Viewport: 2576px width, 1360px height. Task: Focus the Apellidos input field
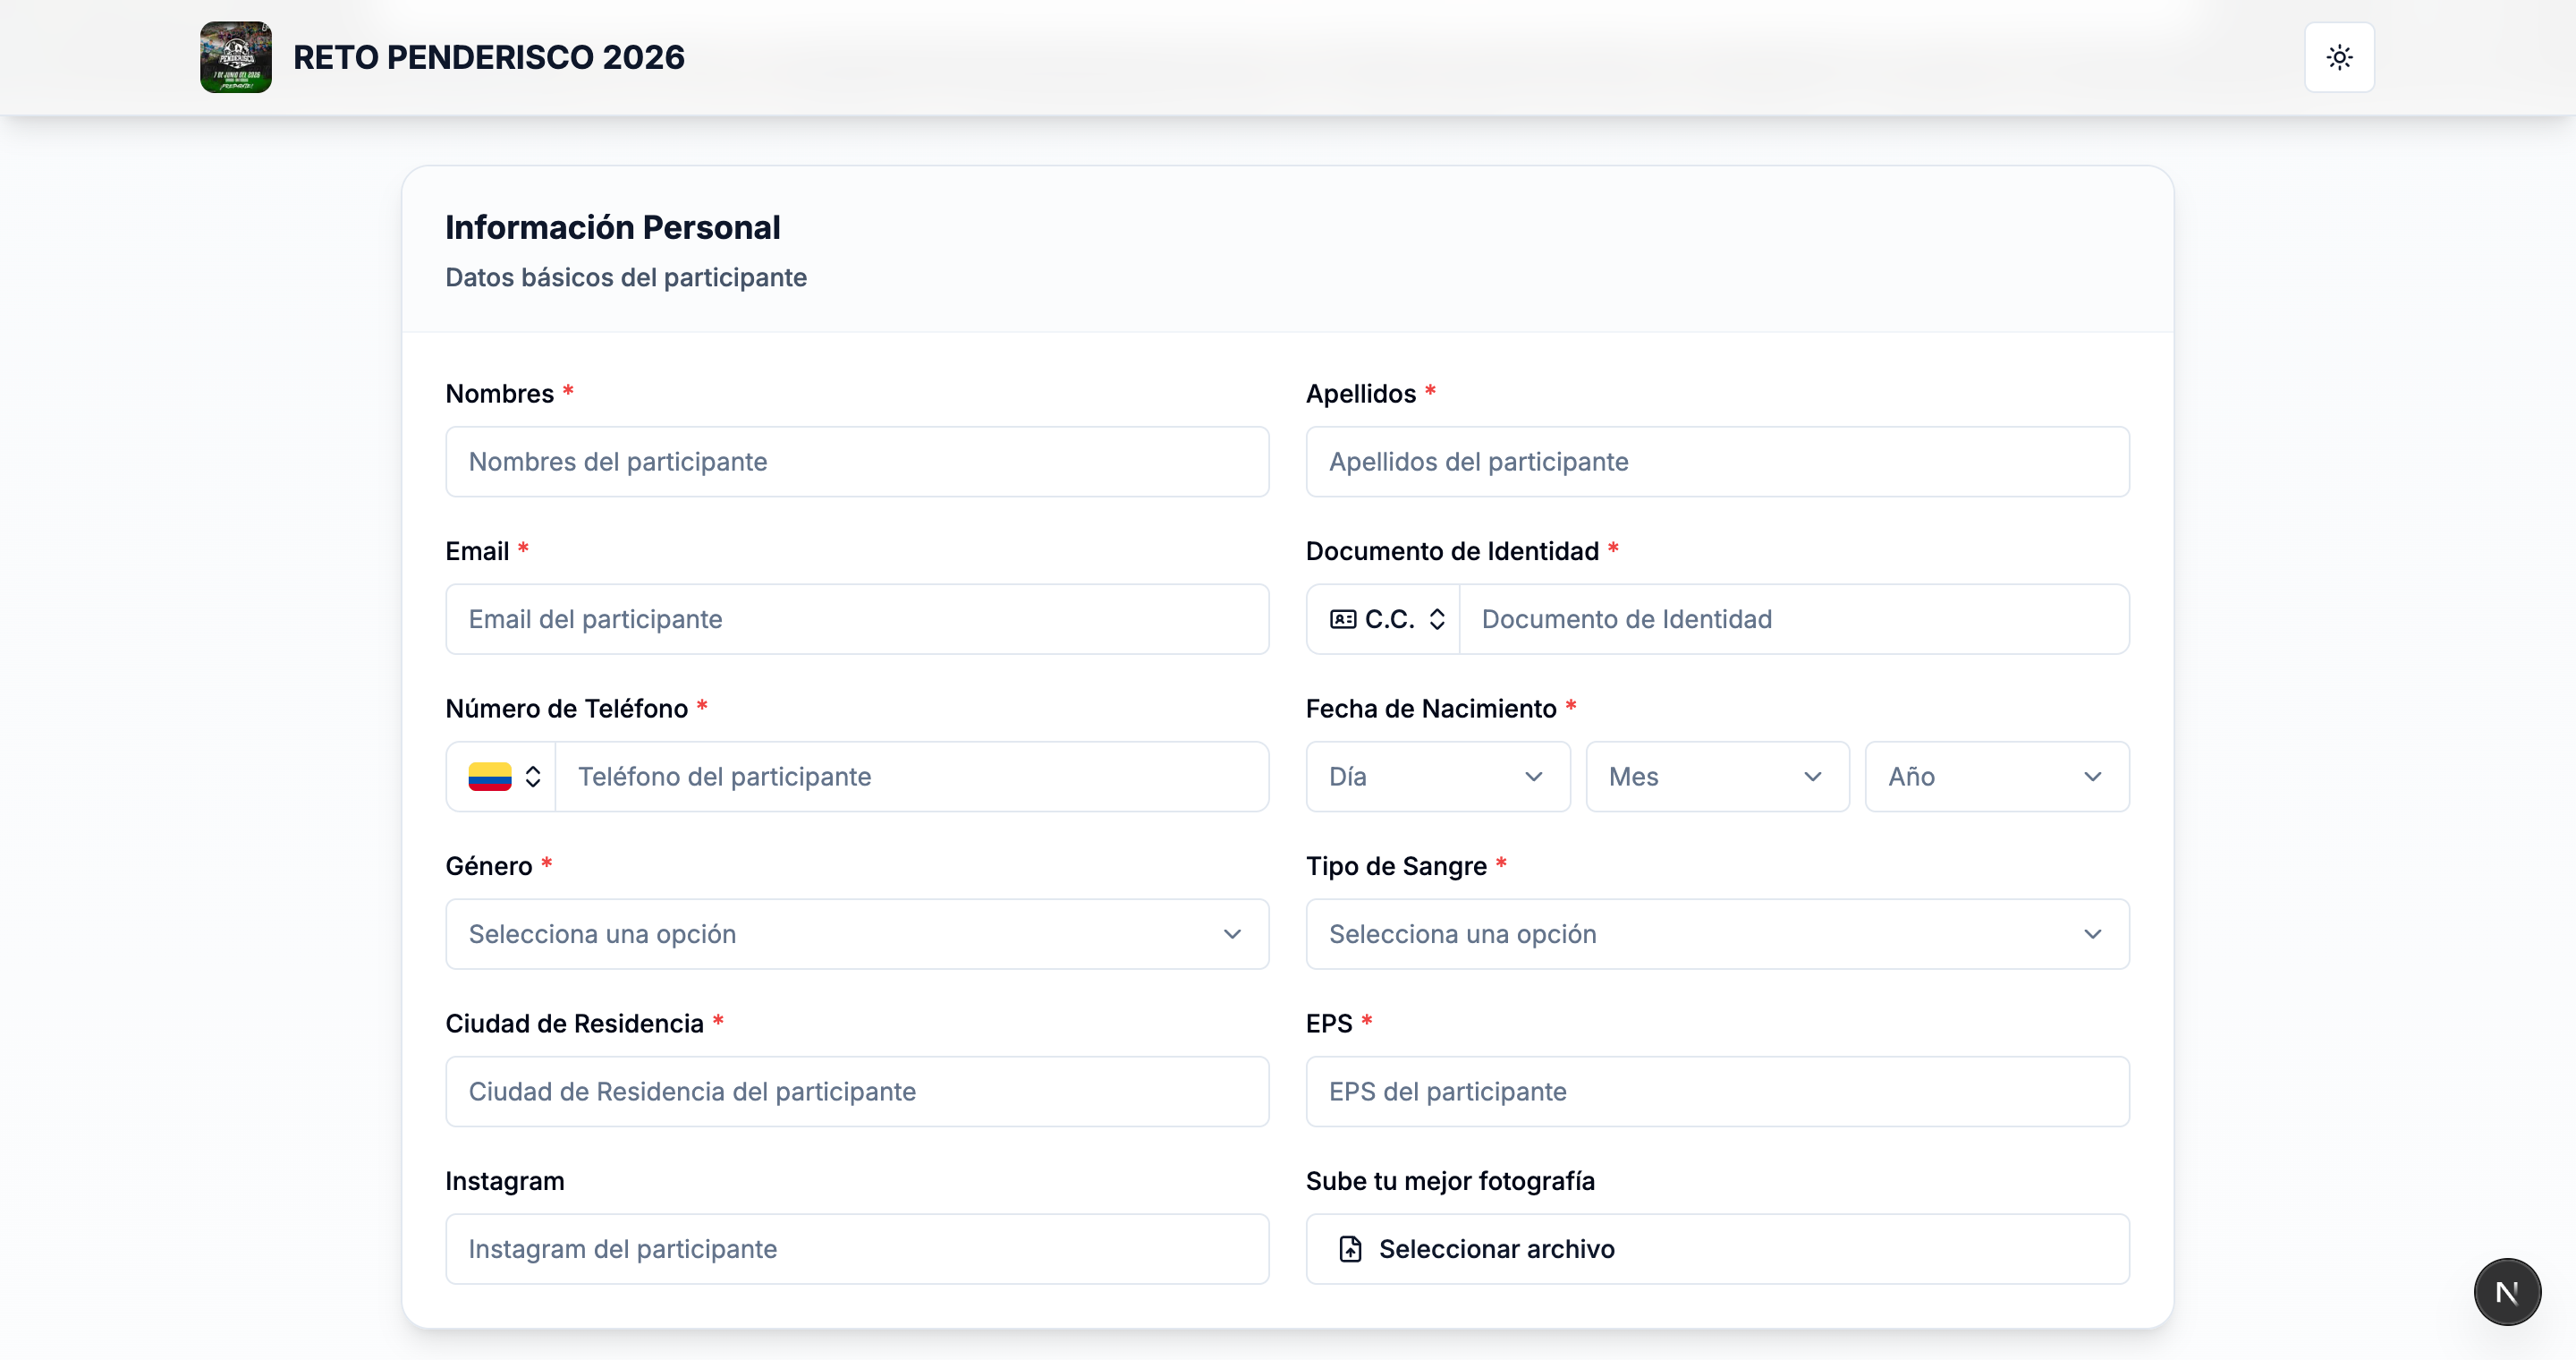(1716, 462)
